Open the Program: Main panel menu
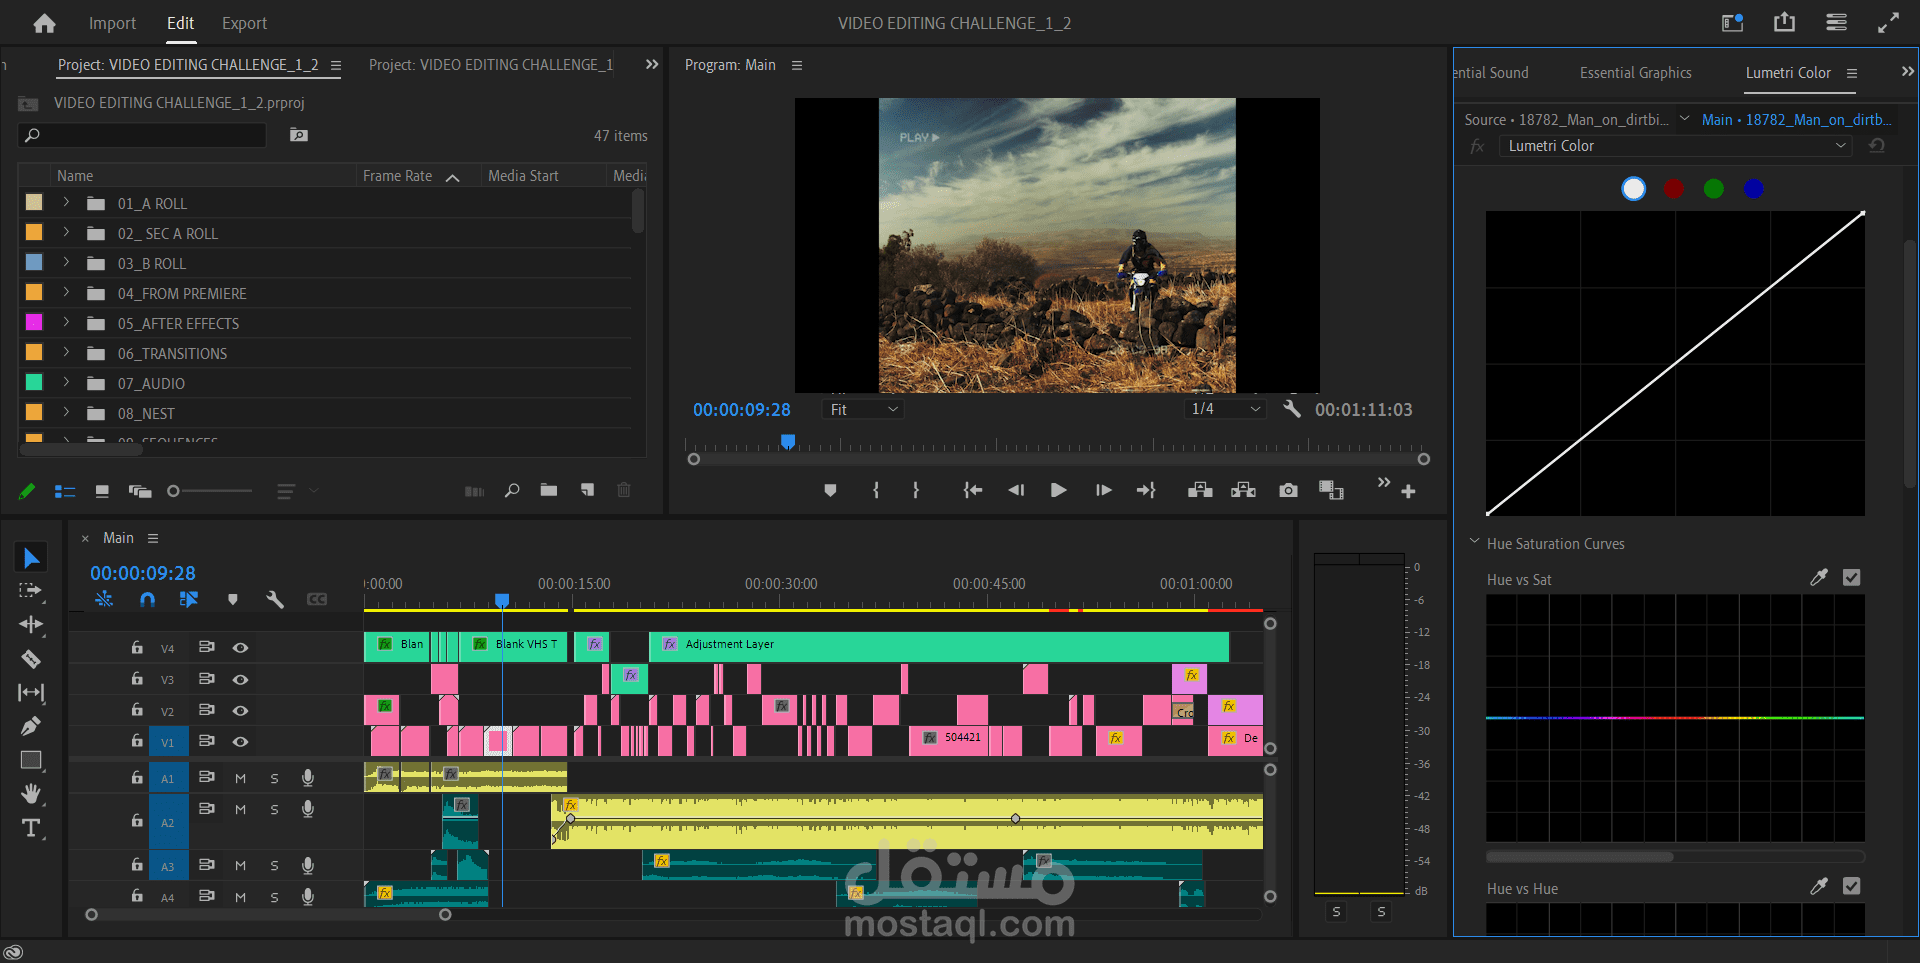The width and height of the screenshot is (1920, 963). tap(797, 65)
